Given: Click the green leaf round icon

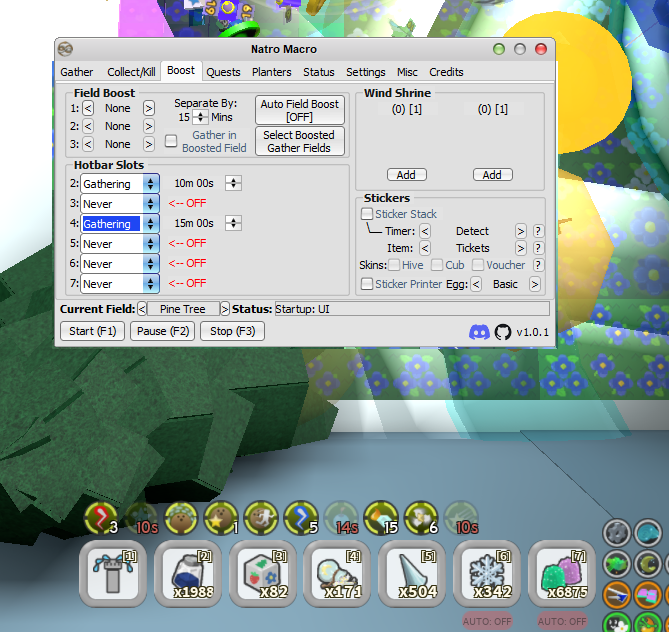Looking at the screenshot, I should point(617,564).
